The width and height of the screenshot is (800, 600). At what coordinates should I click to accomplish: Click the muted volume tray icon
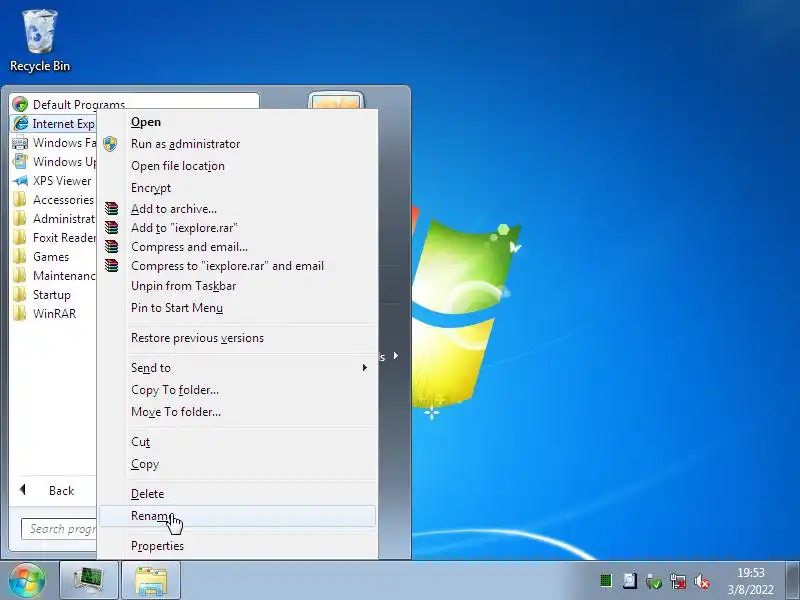pyautogui.click(x=702, y=581)
